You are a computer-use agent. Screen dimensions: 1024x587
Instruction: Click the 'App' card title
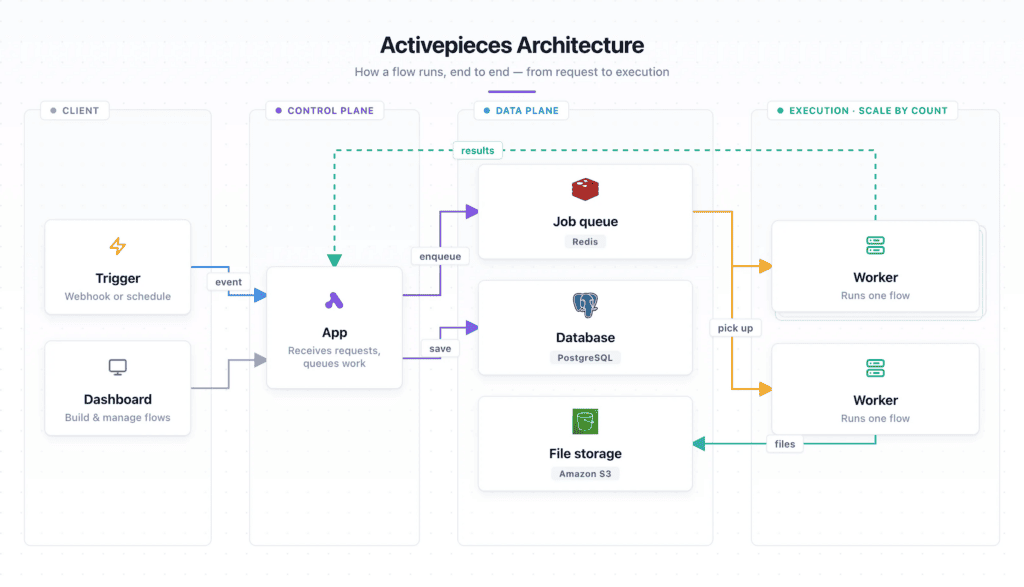point(334,332)
